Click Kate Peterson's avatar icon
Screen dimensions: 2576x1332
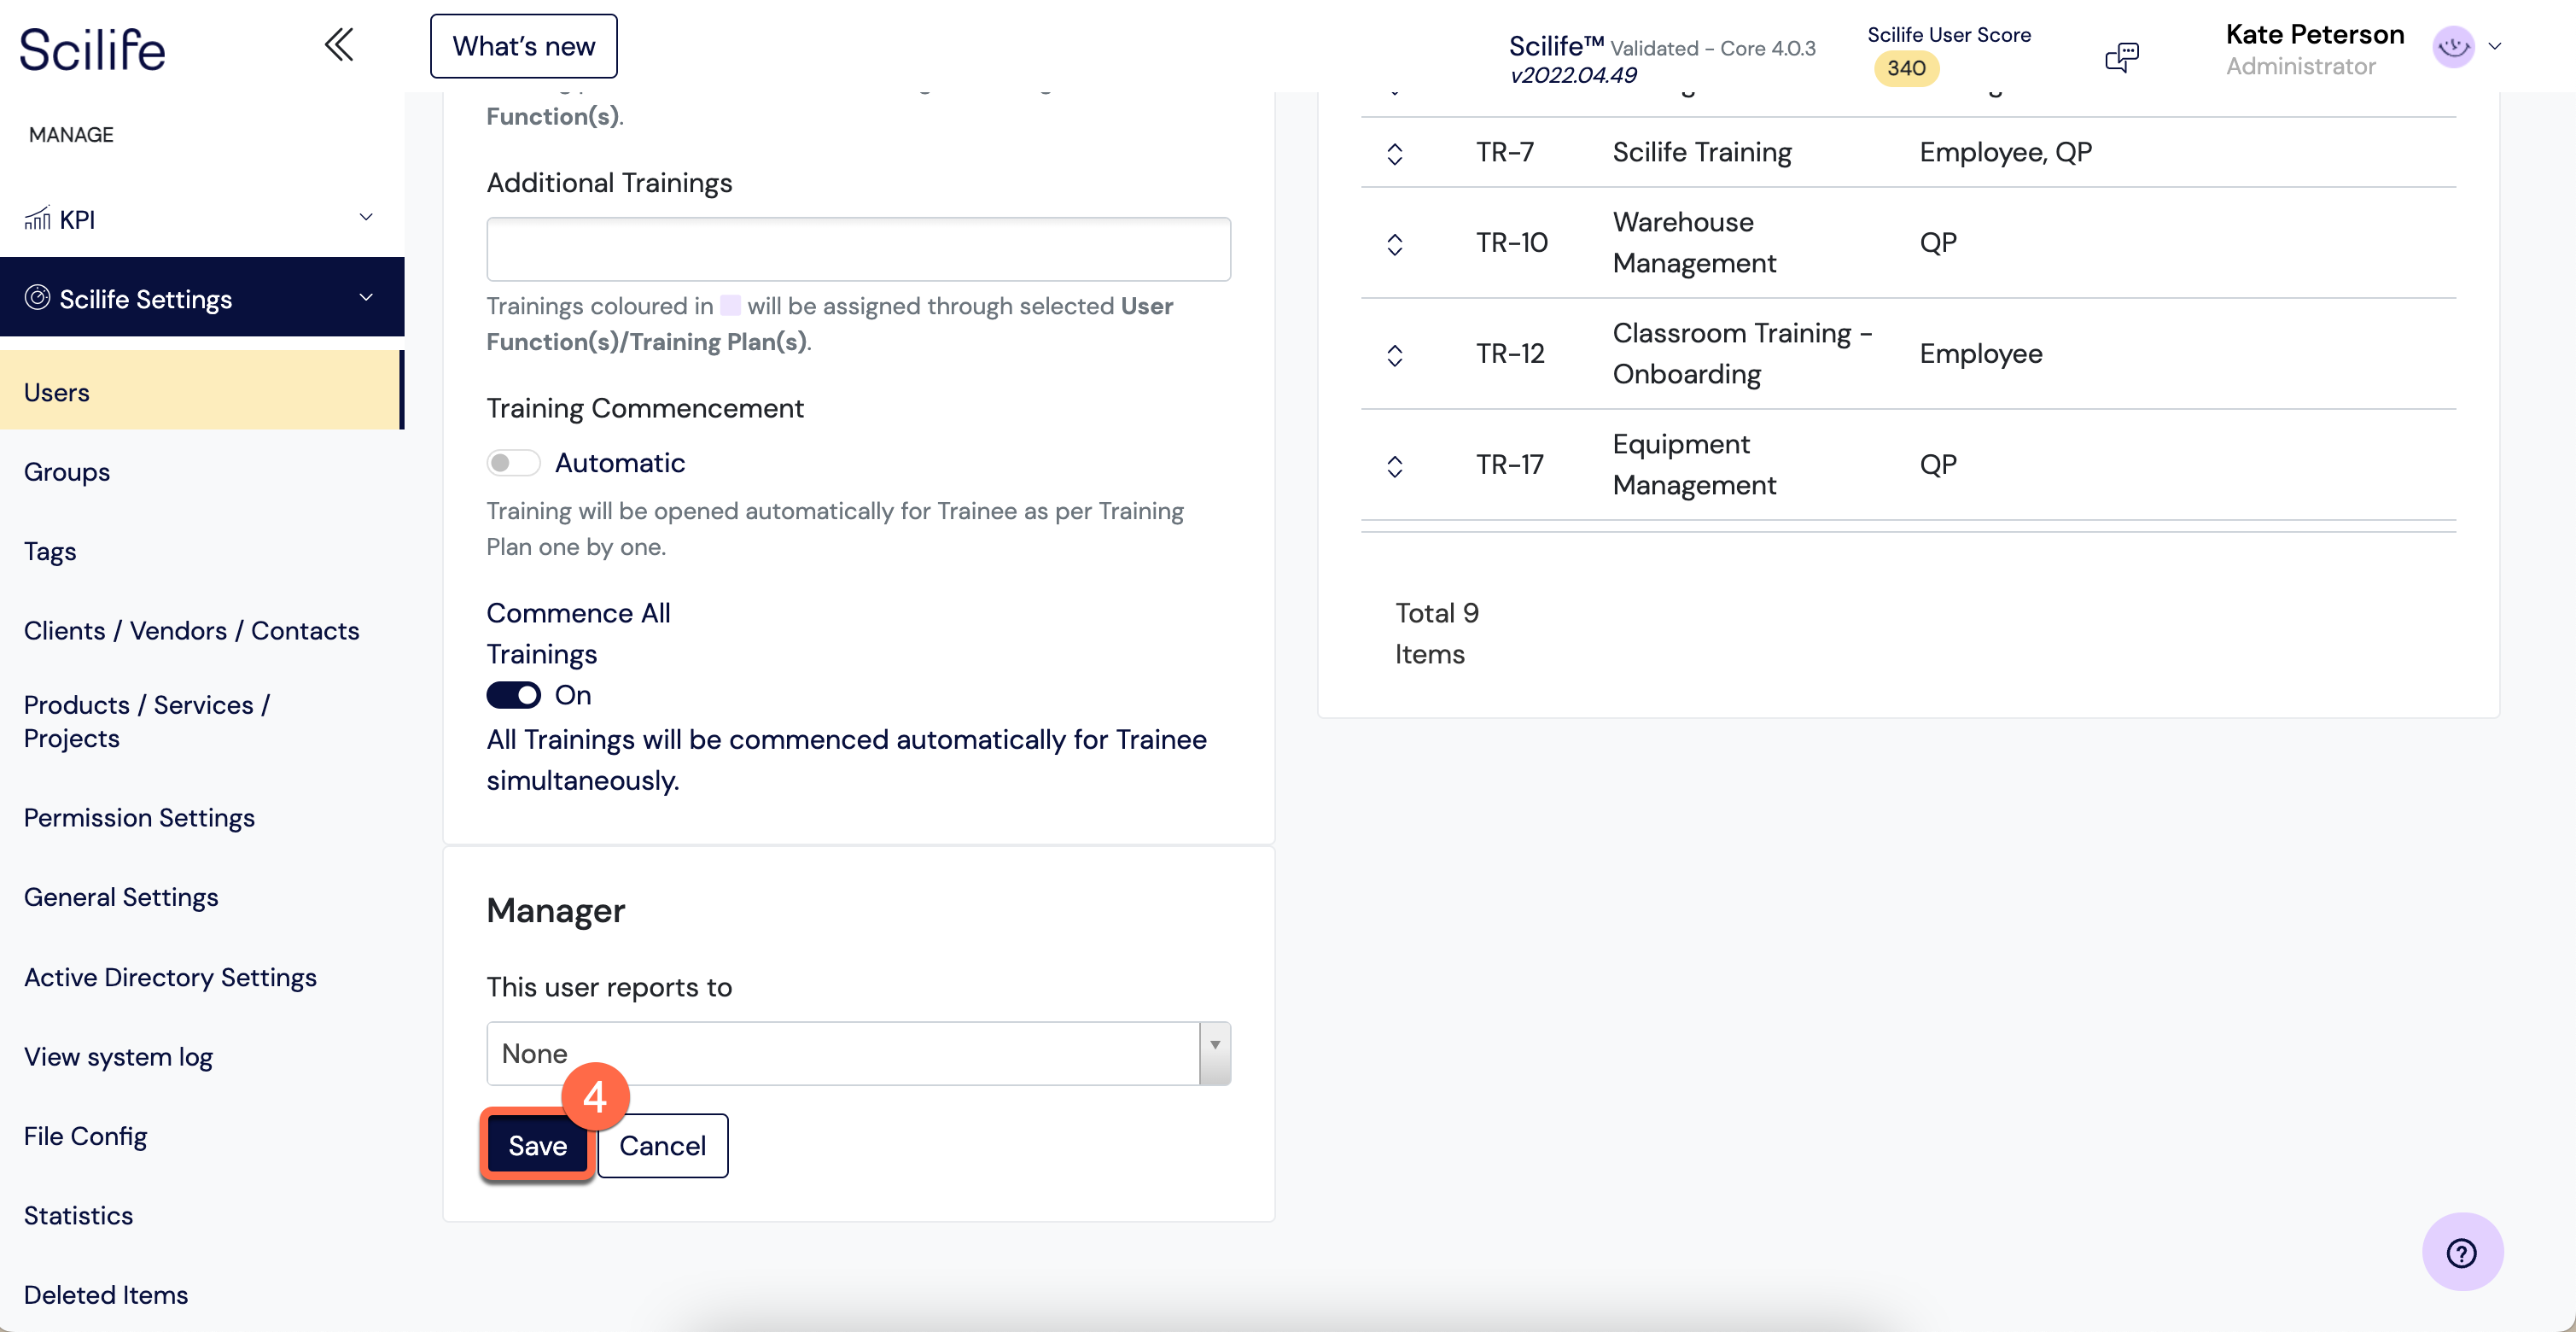point(2453,46)
